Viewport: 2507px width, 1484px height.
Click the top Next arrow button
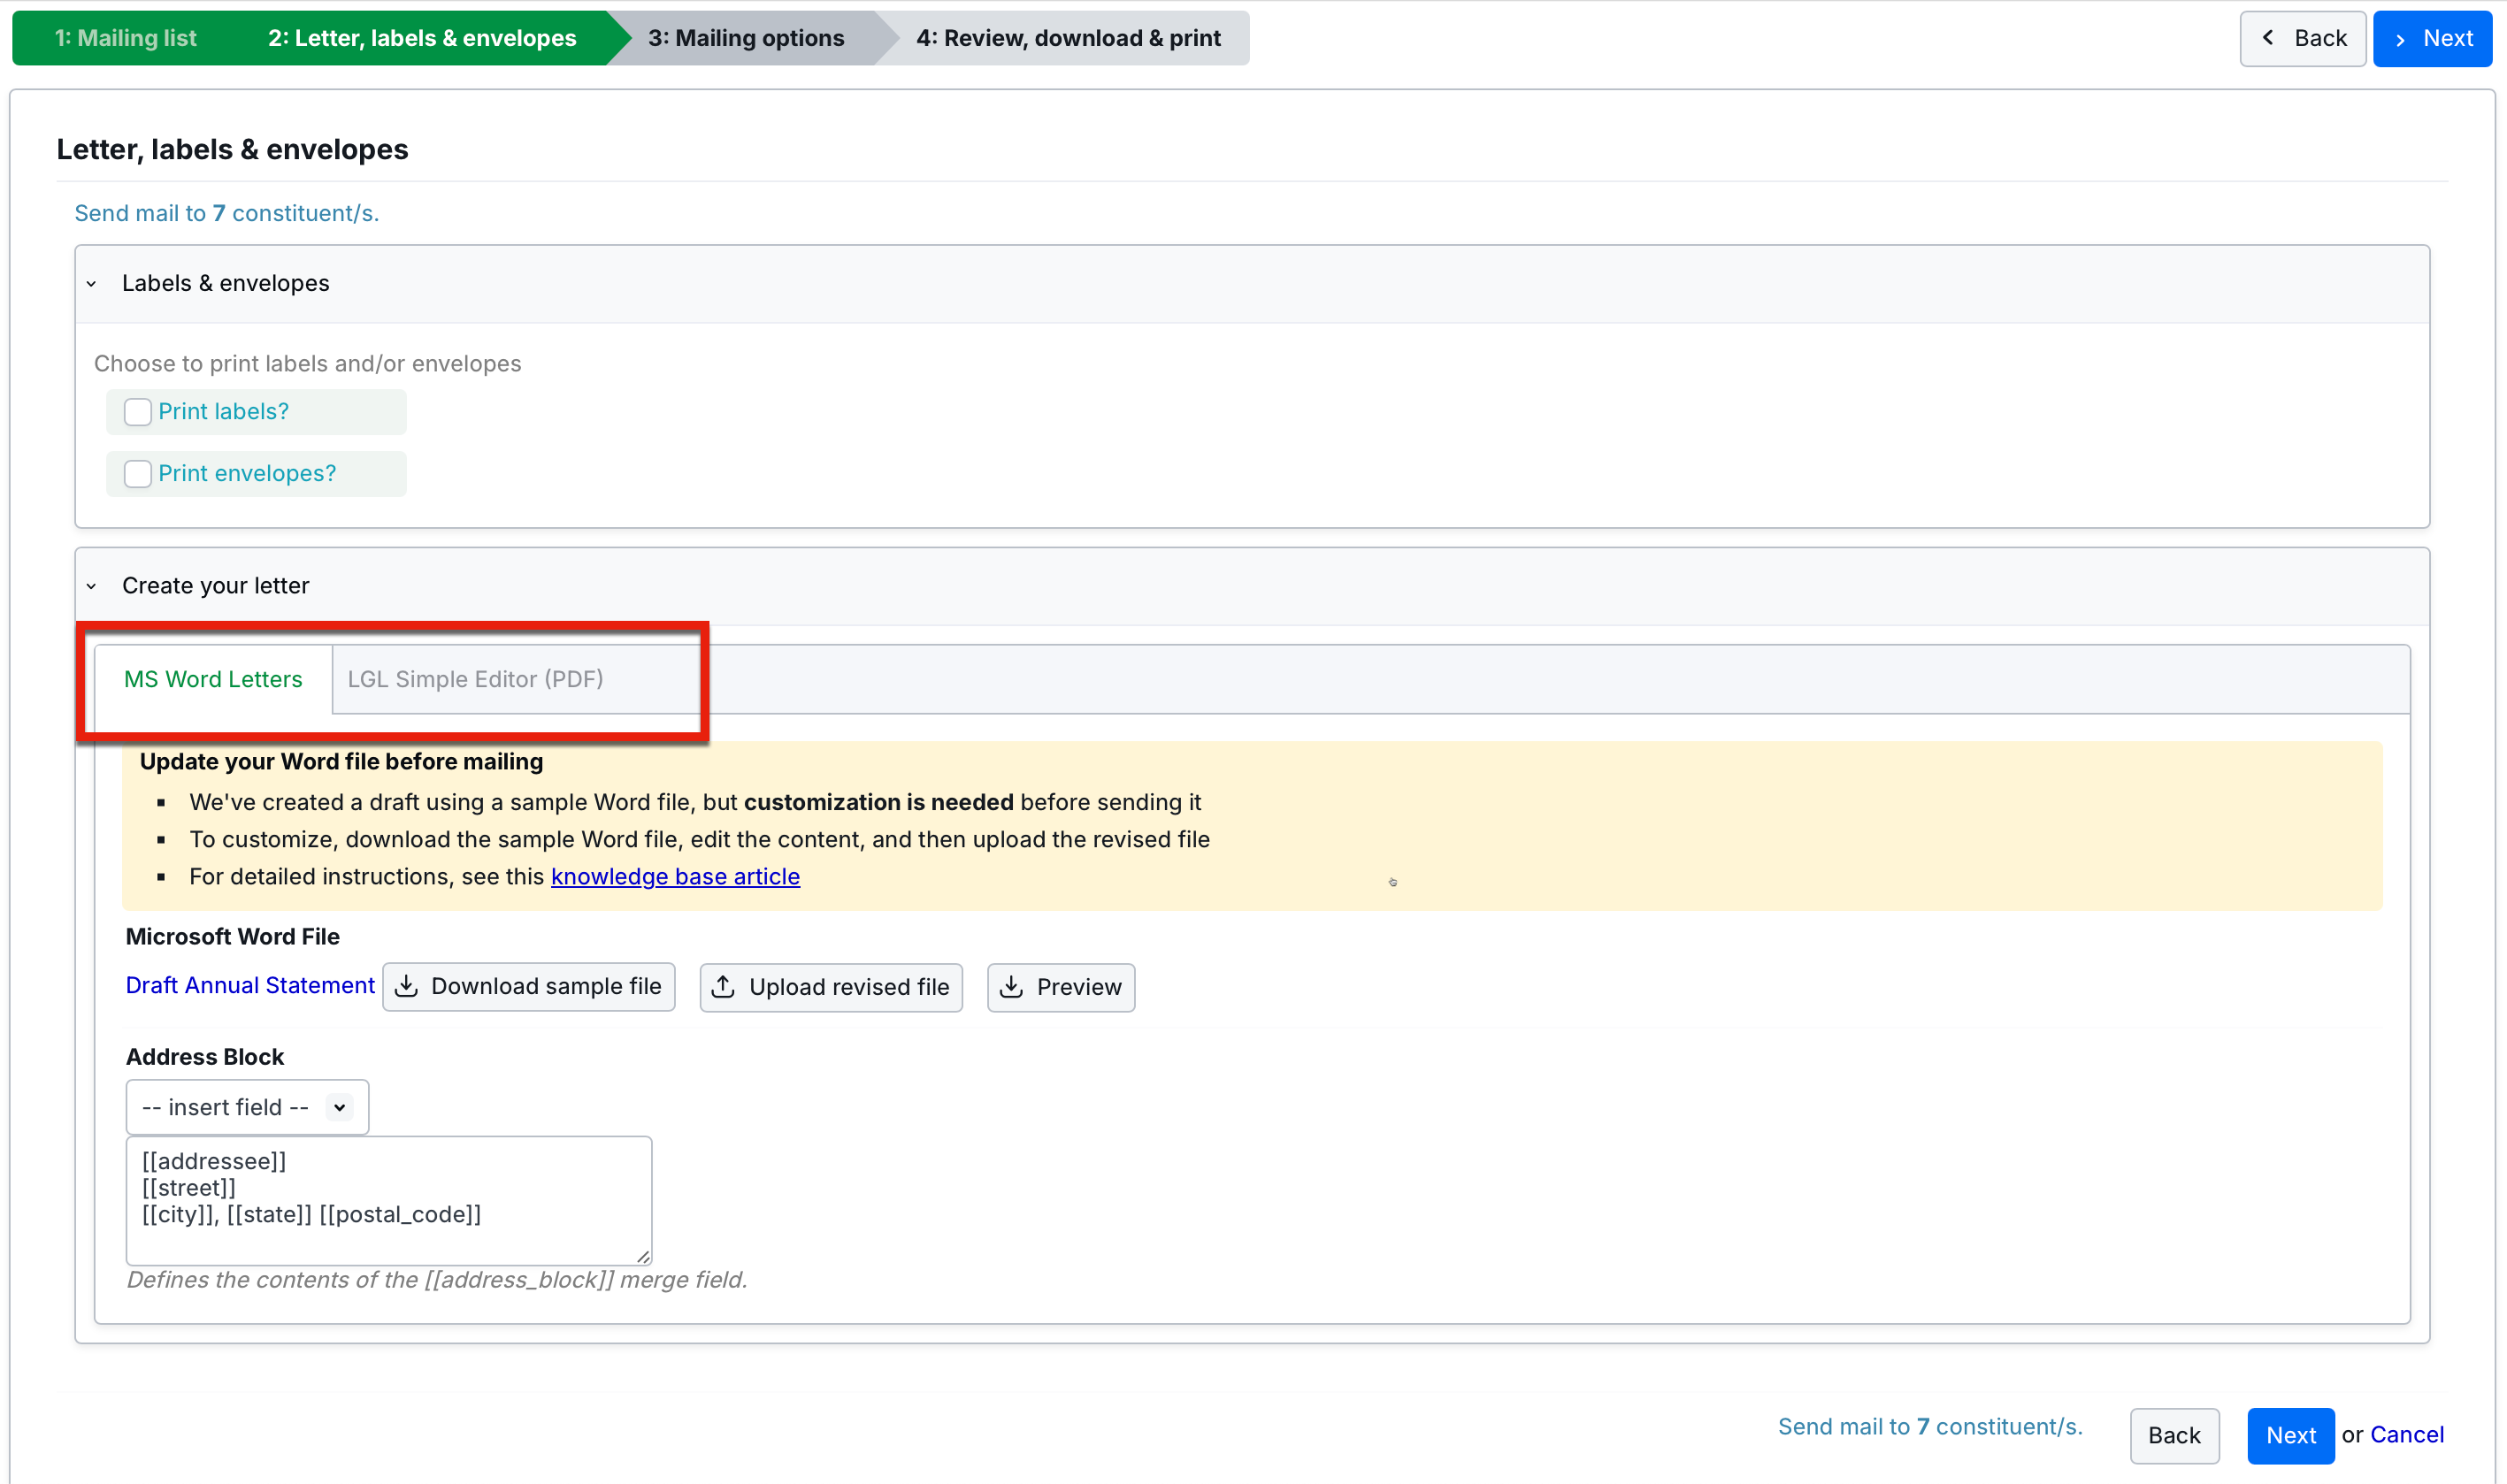point(2431,38)
